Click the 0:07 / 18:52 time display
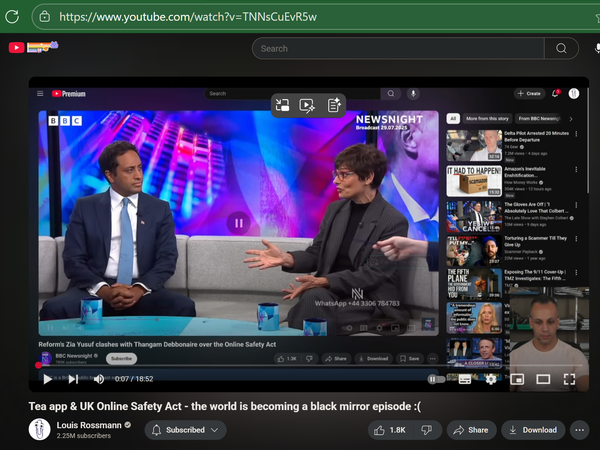This screenshot has height=450, width=600. 134,379
